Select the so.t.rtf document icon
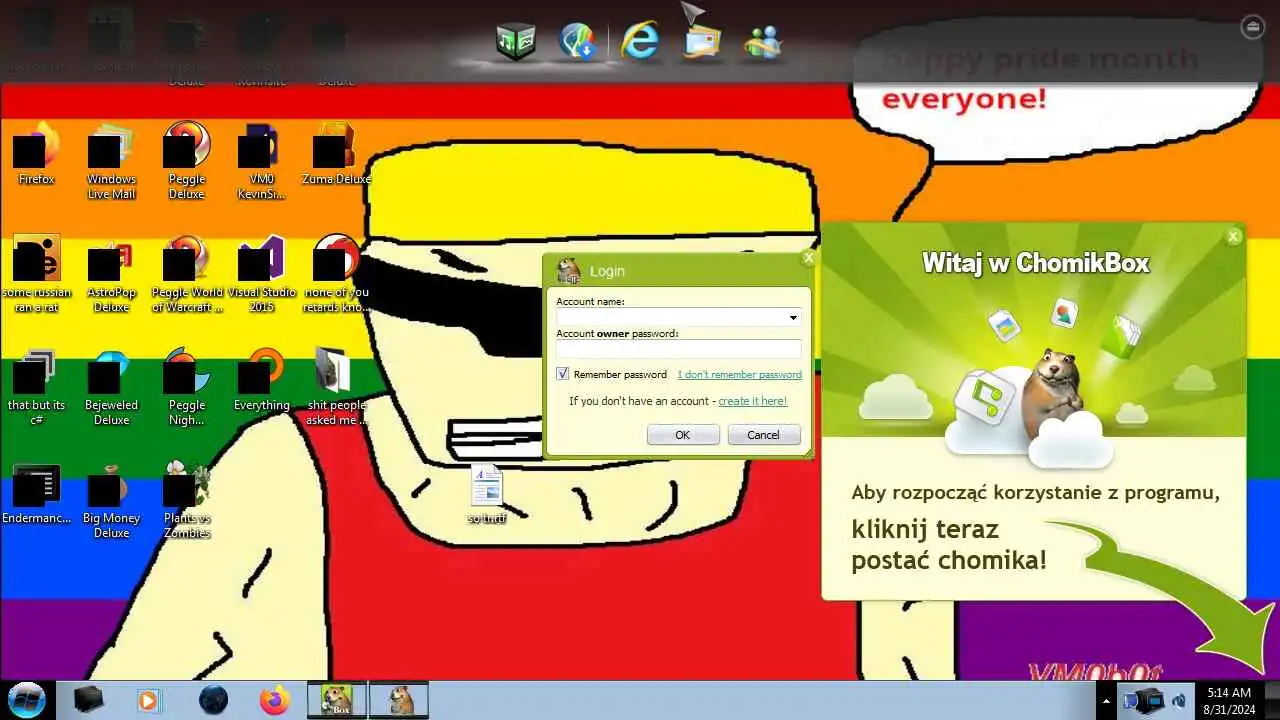Viewport: 1280px width, 720px height. pos(486,494)
